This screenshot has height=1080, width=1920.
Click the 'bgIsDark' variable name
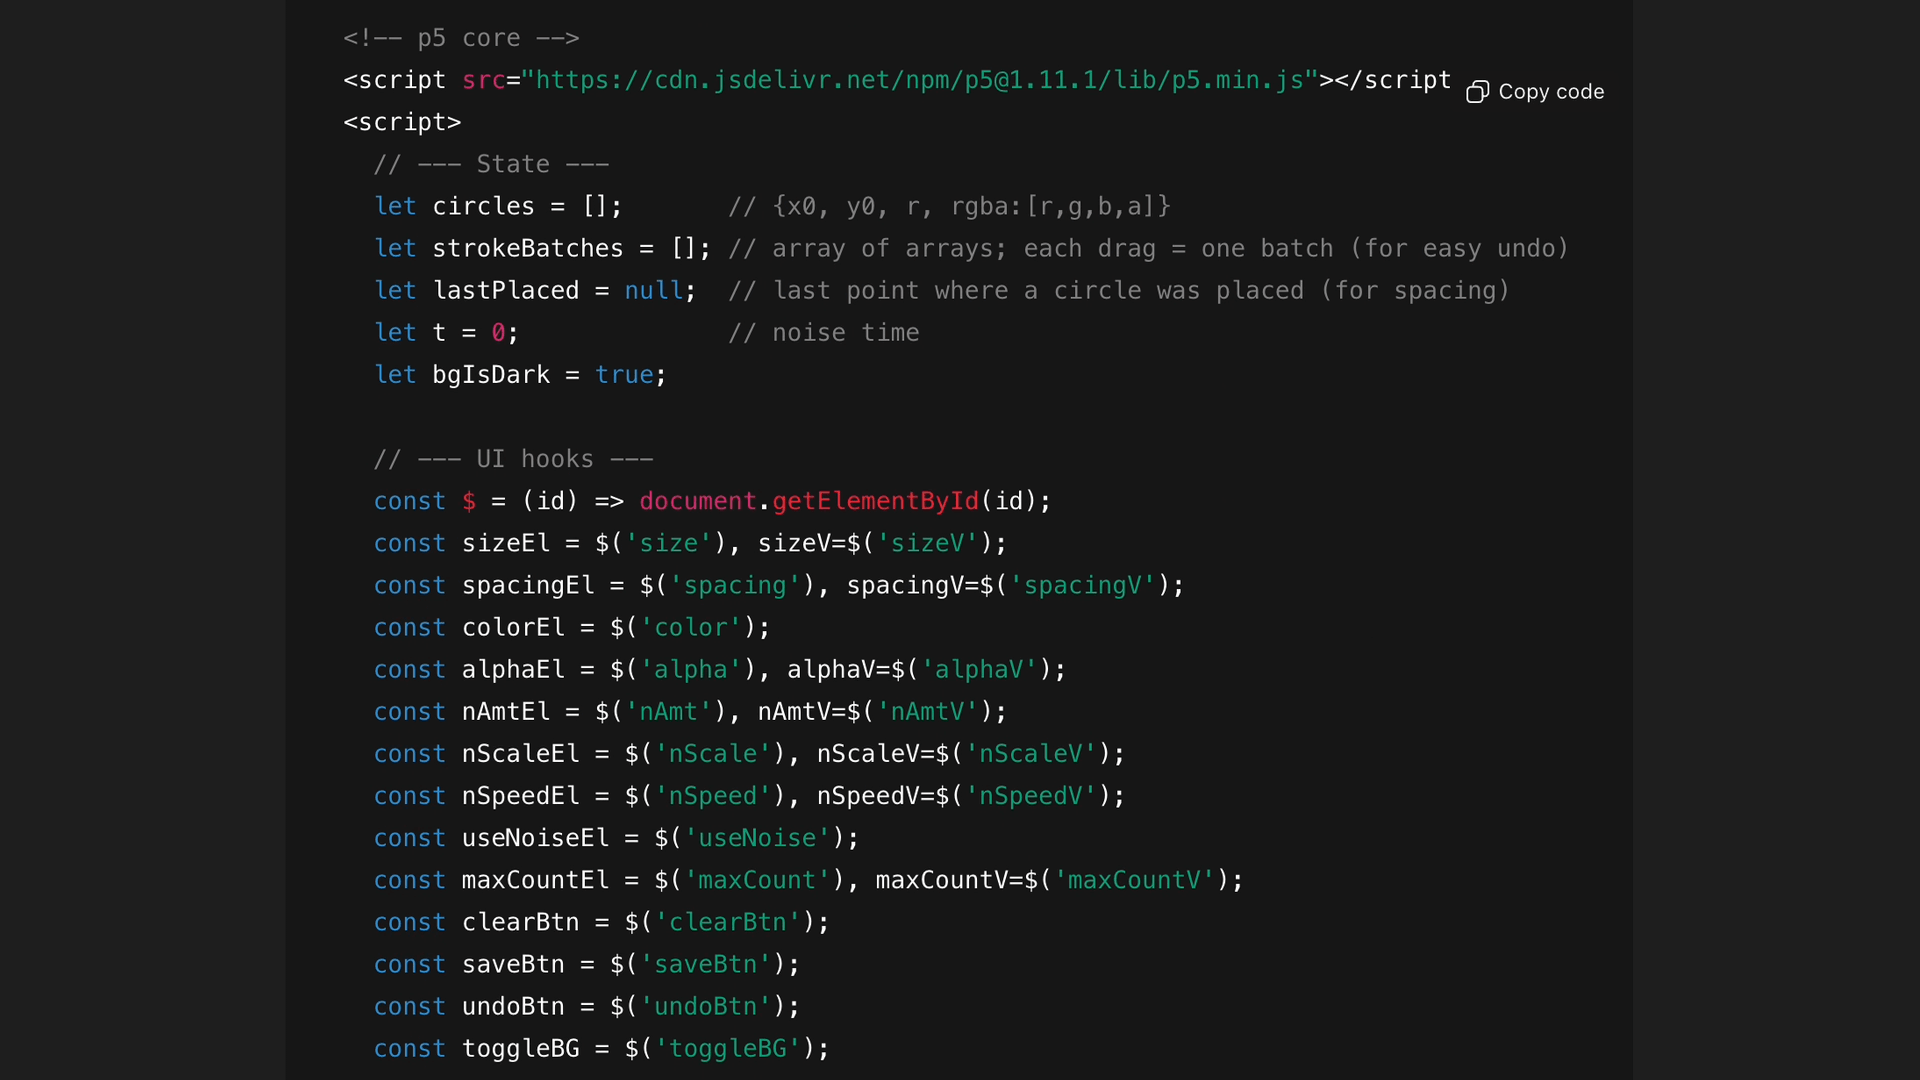491,374
